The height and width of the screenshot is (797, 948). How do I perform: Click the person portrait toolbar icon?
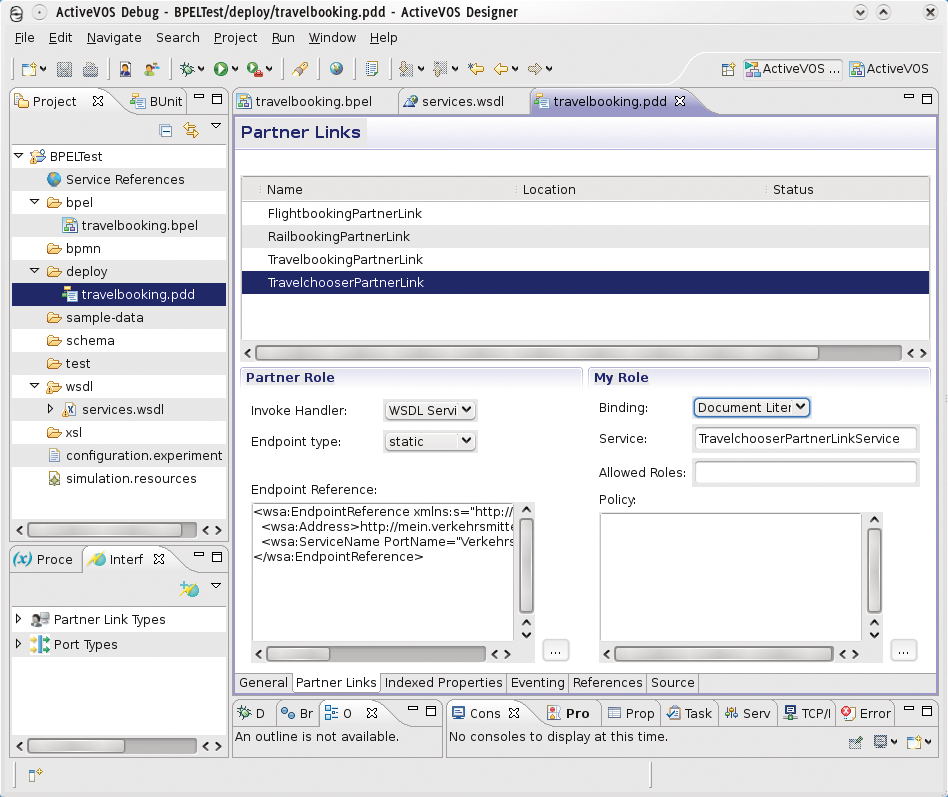click(x=125, y=69)
